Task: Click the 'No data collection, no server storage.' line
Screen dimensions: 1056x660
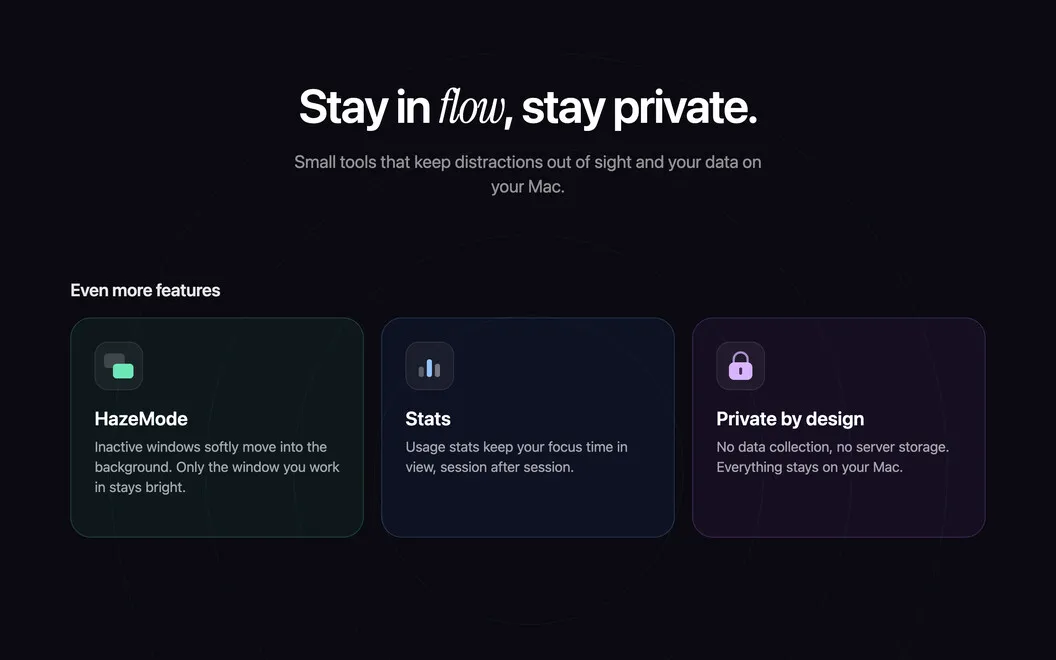Action: [x=832, y=447]
